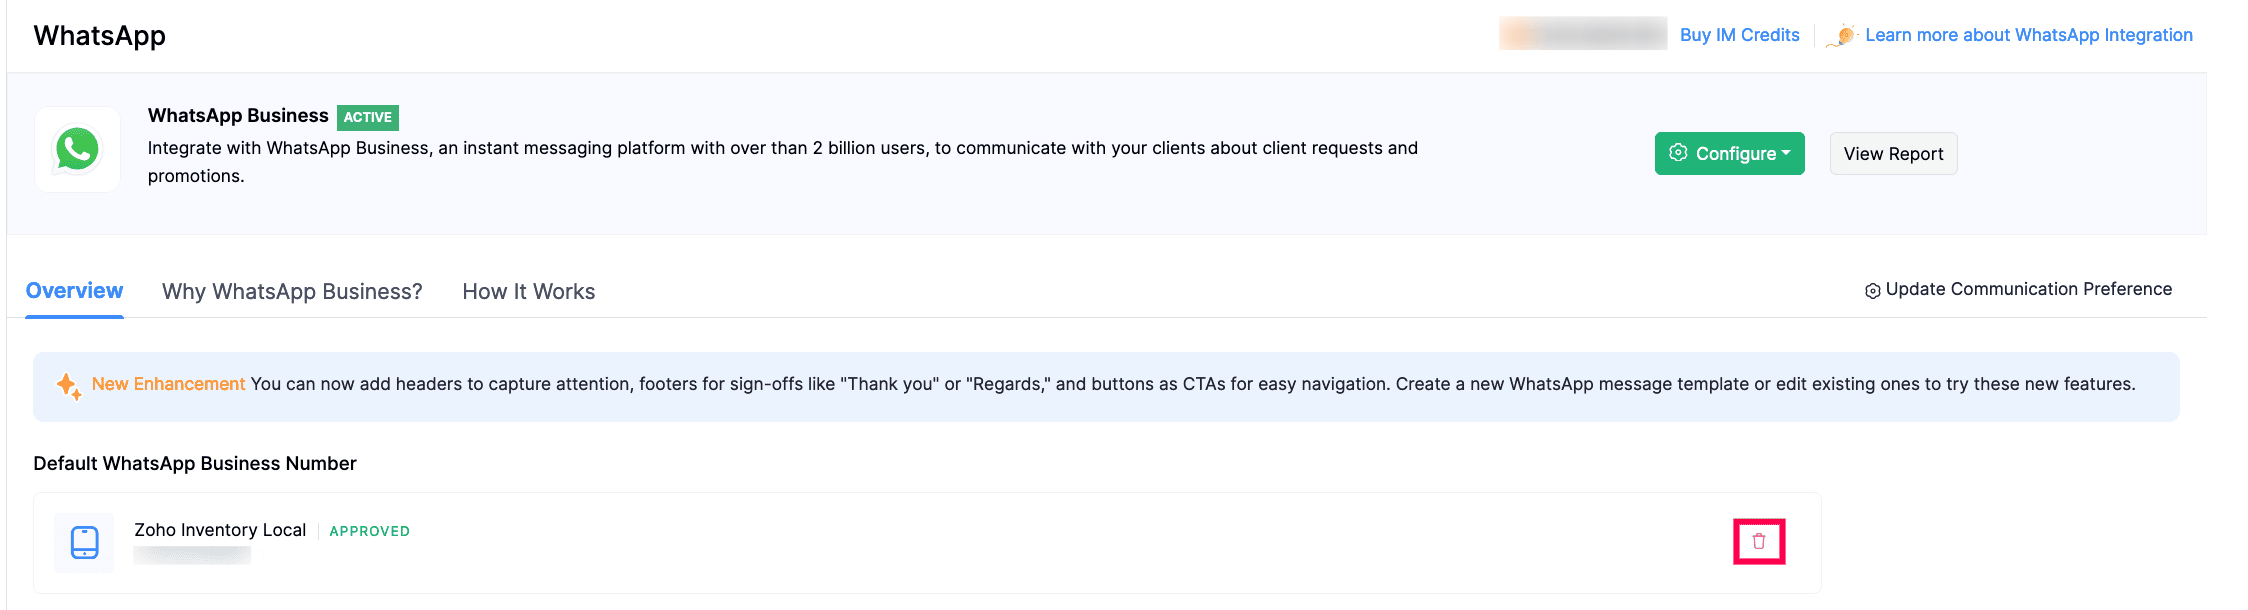Go to the How It Works tab

pos(528,292)
